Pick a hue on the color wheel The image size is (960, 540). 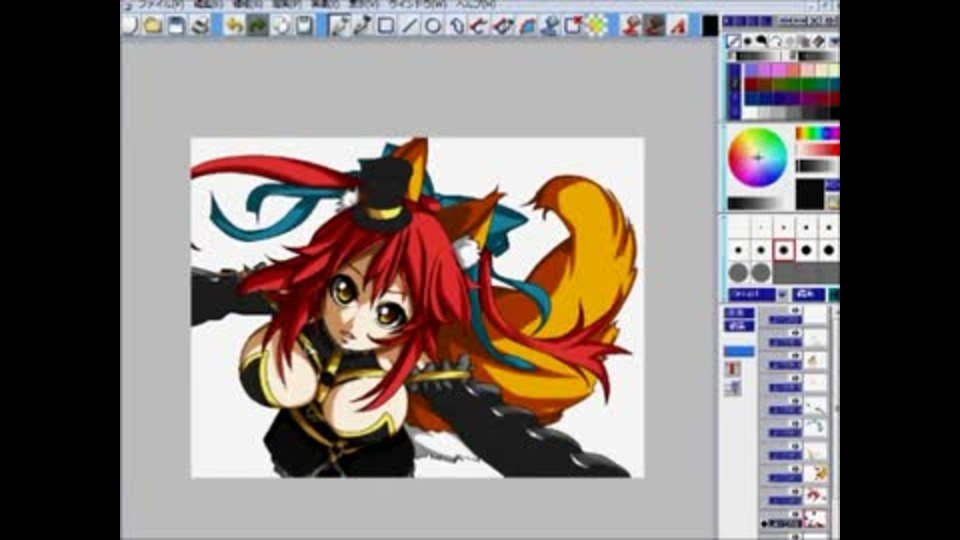point(757,157)
